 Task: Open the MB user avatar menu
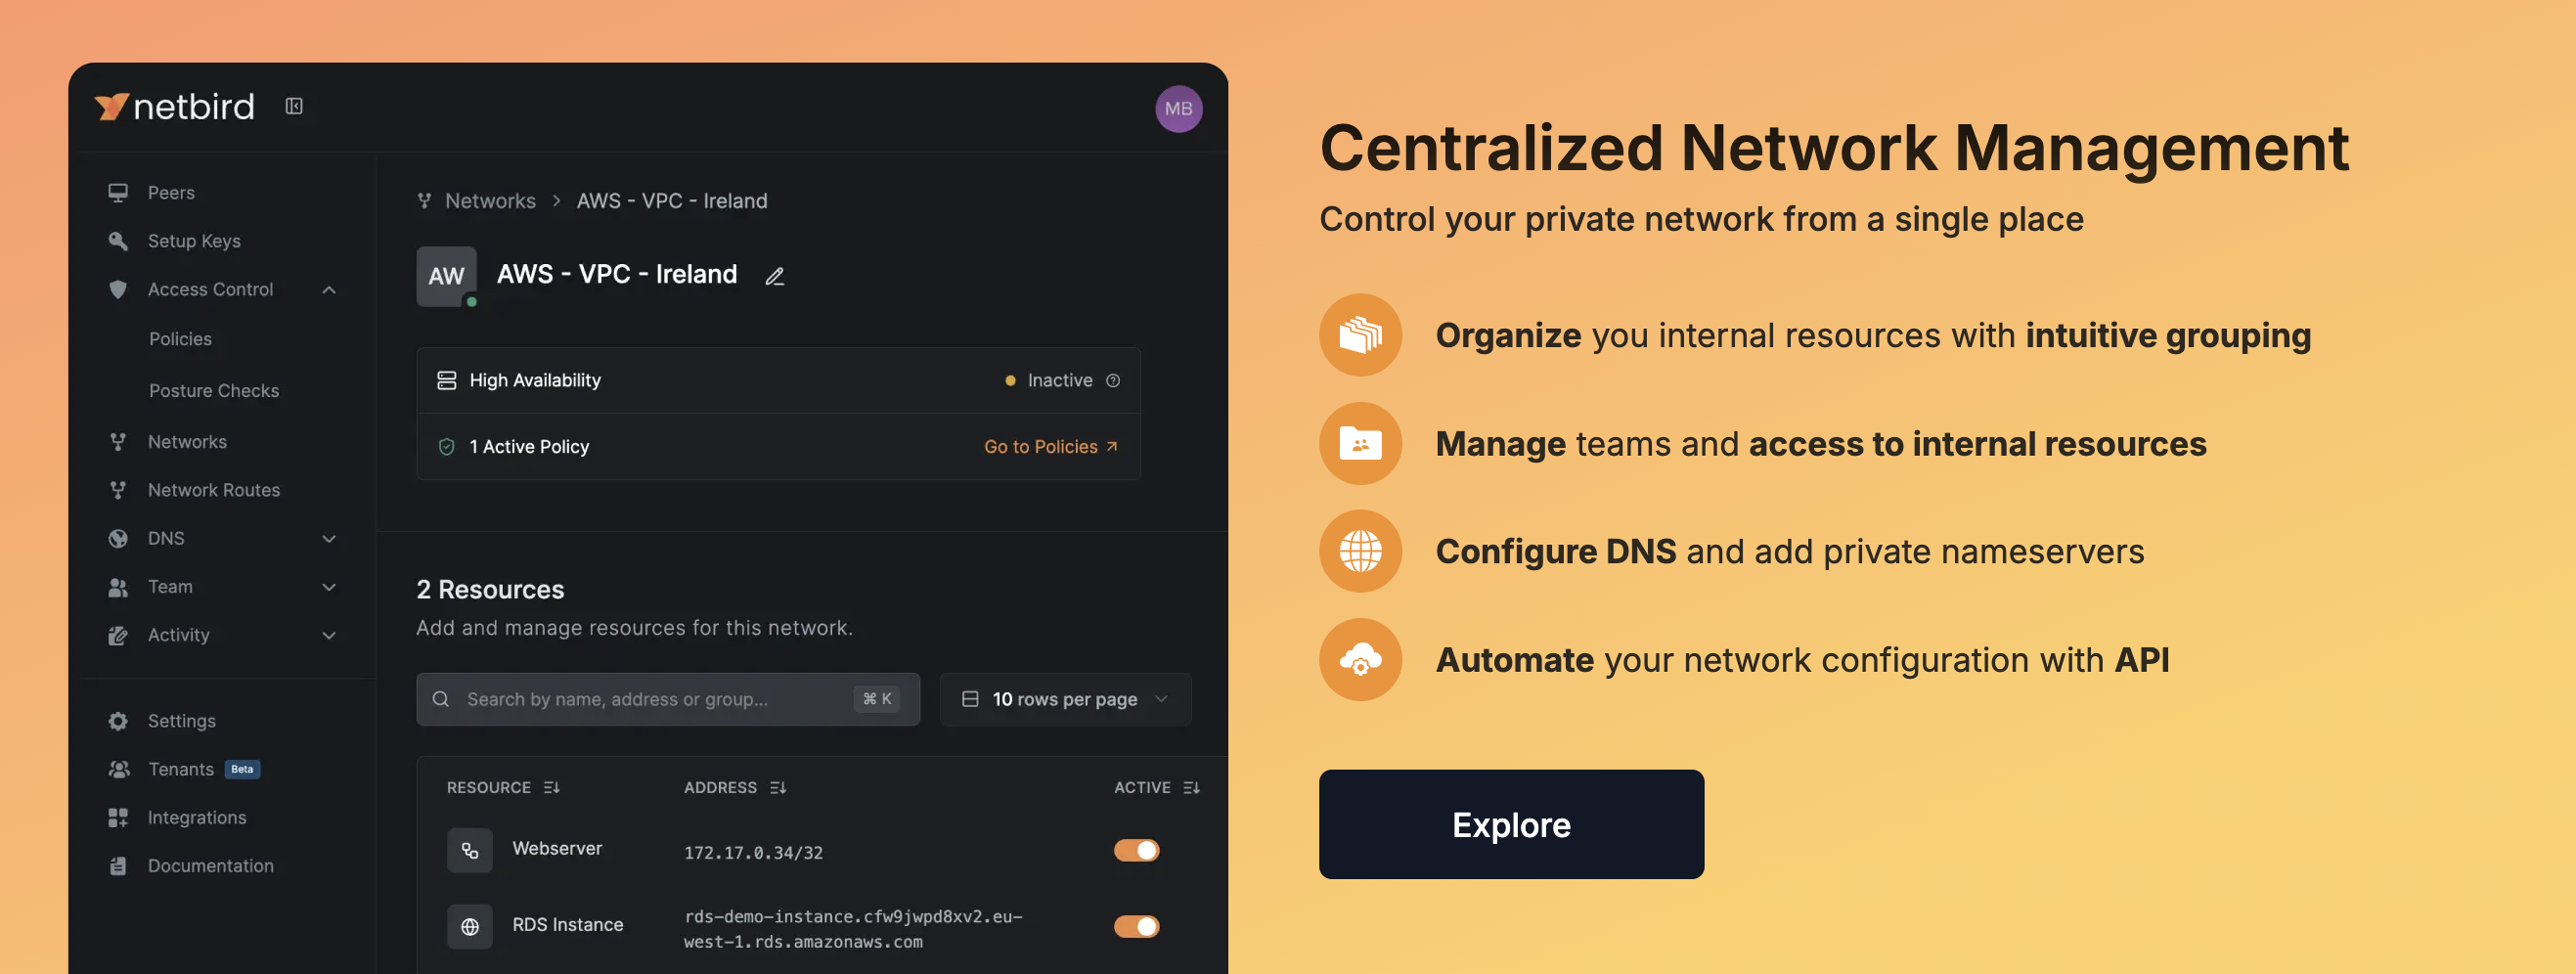pos(1178,109)
